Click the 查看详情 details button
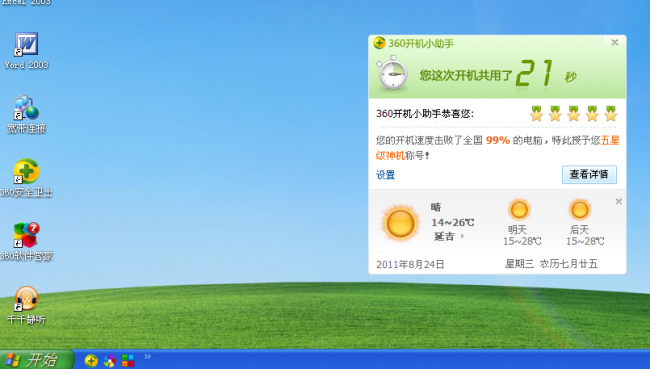 coord(589,175)
